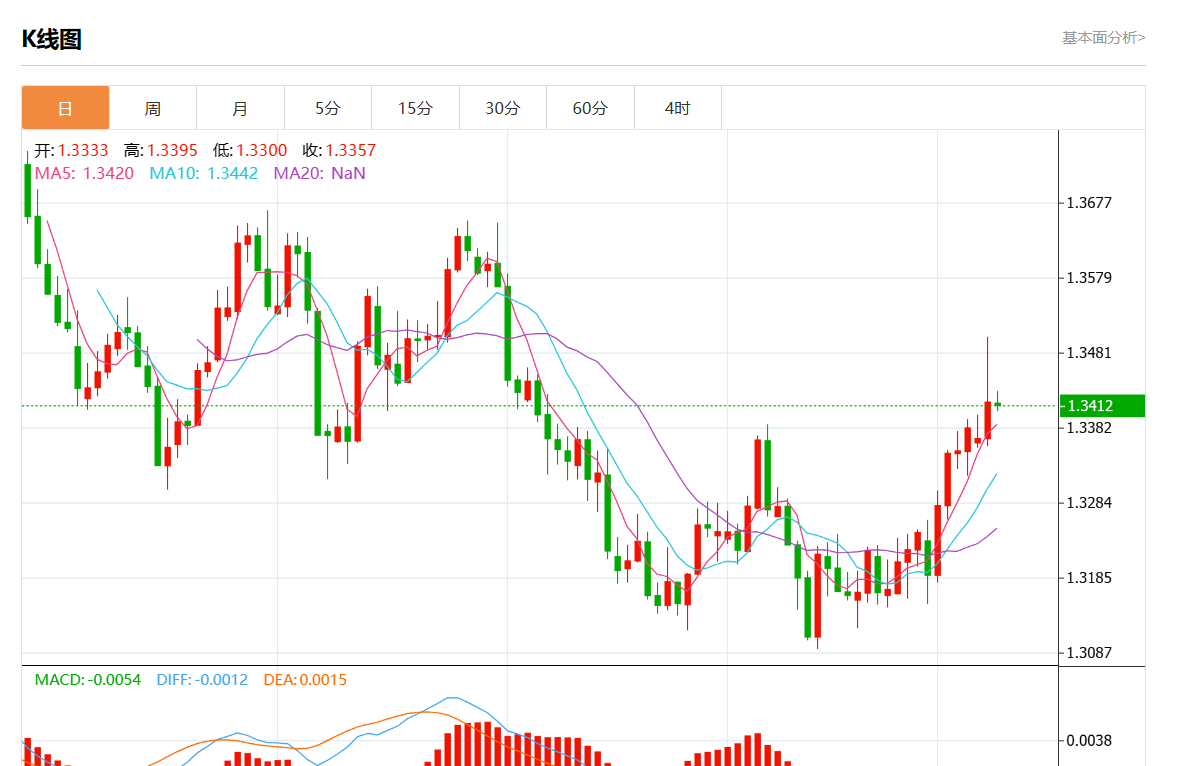The height and width of the screenshot is (766, 1178).
Task: Click the K线图 heading
Action: [51, 39]
